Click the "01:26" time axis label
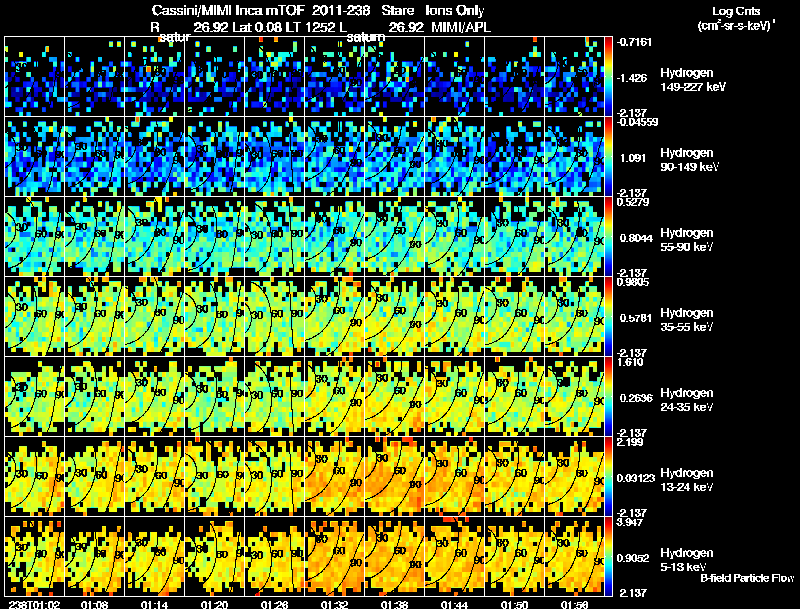The width and height of the screenshot is (800, 609). pyautogui.click(x=274, y=604)
